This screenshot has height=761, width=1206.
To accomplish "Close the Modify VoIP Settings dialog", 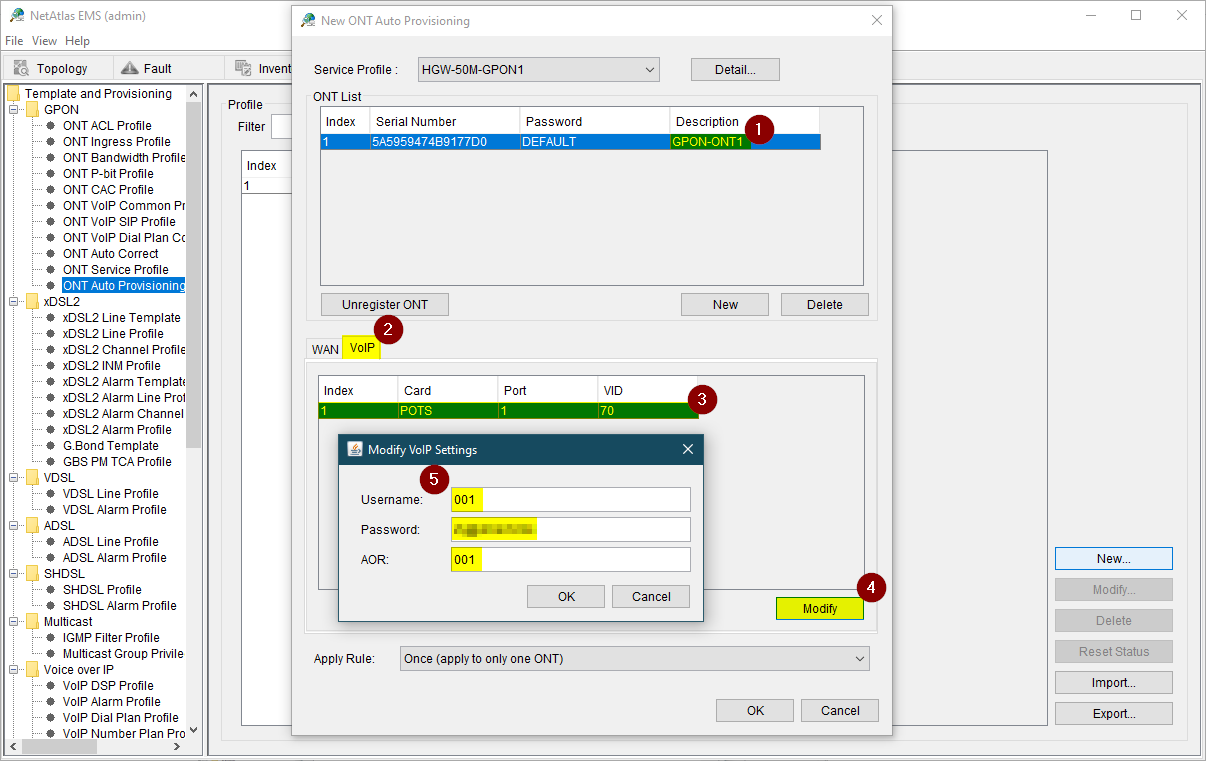I will click(687, 450).
